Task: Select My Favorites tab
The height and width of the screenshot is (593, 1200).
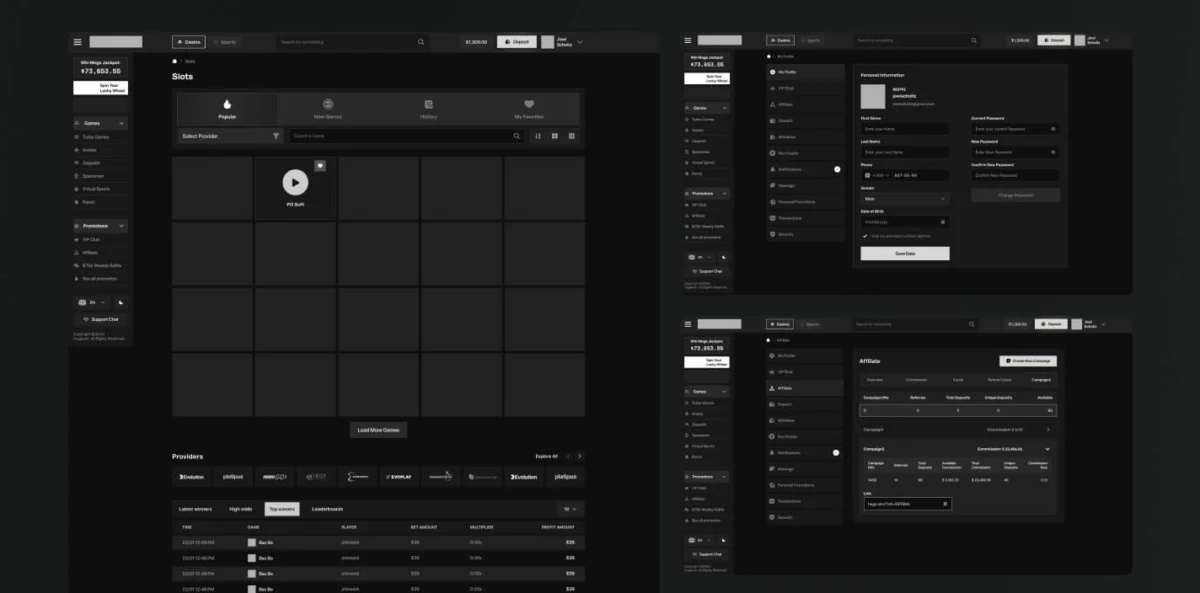Action: (x=529, y=109)
